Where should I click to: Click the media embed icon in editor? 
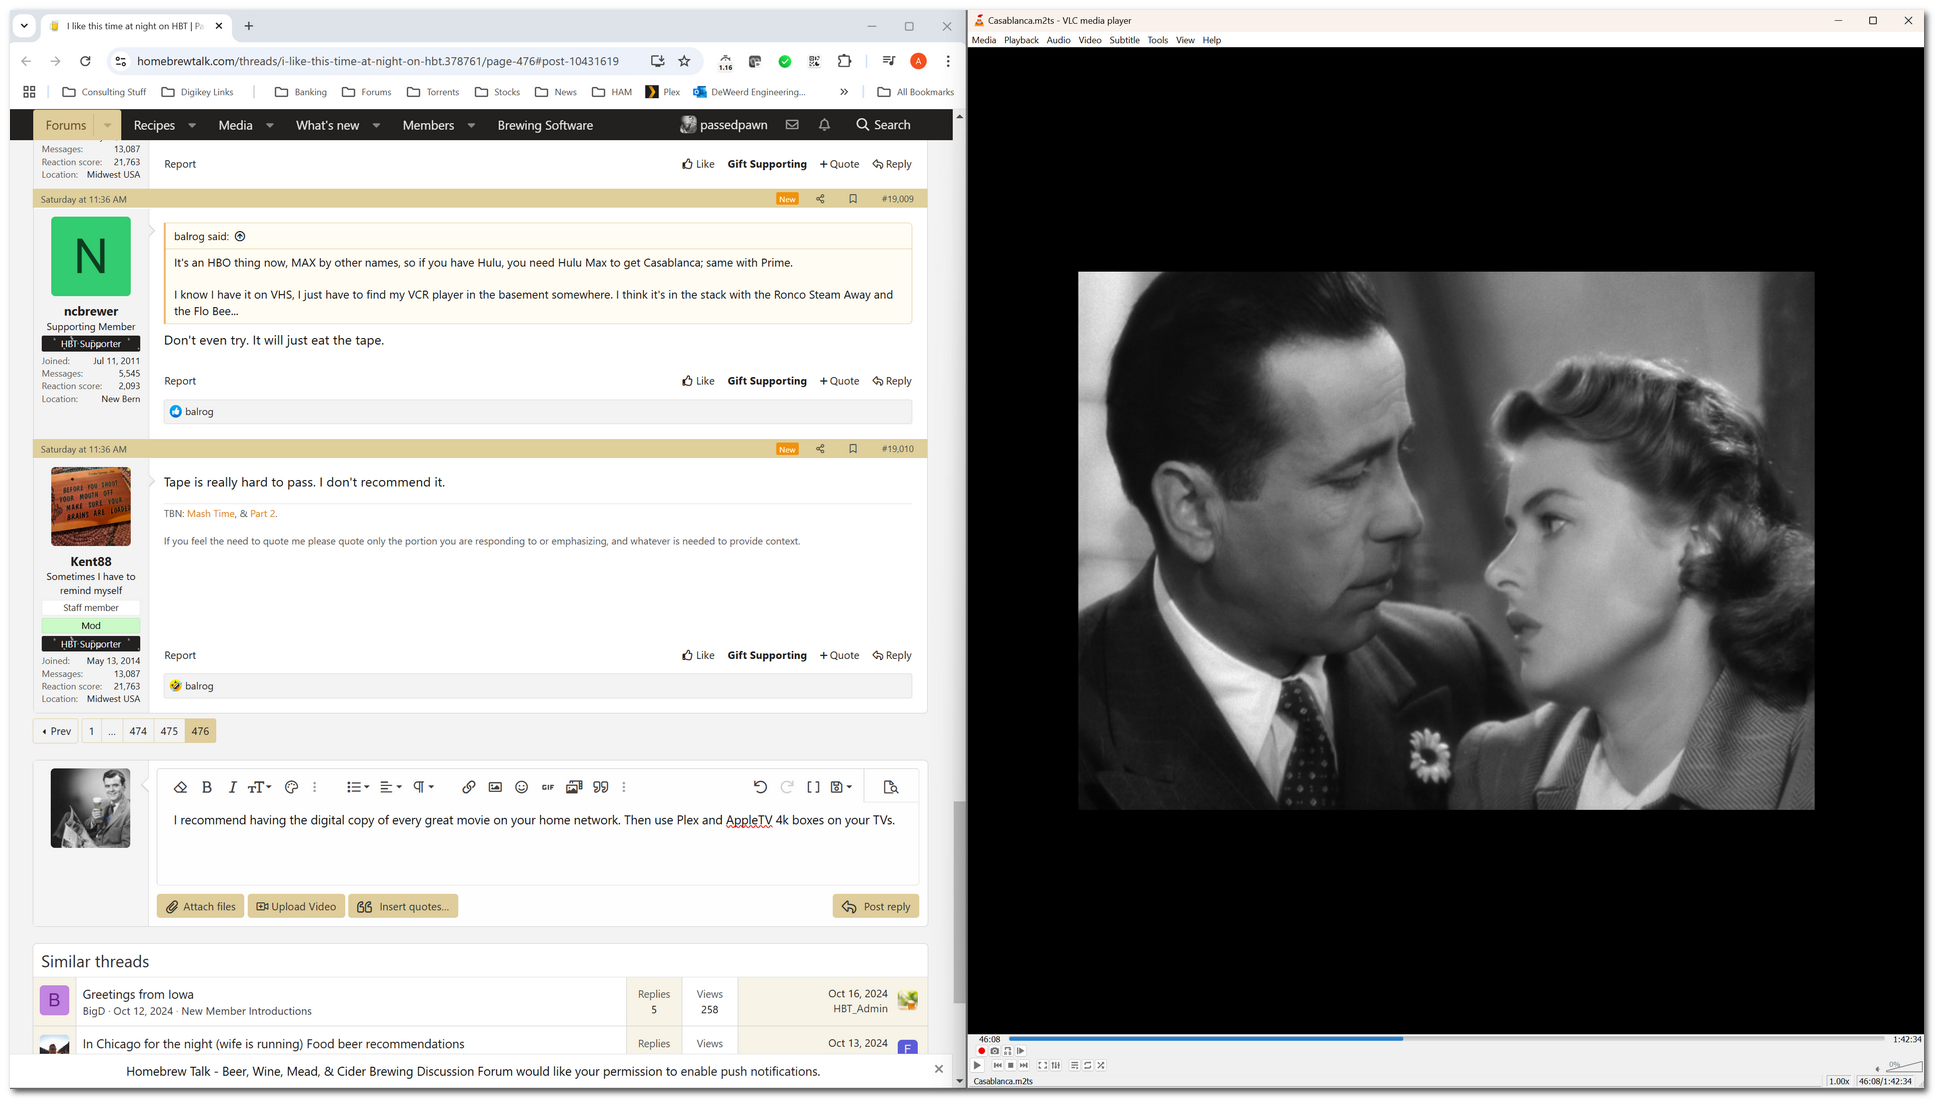[574, 787]
